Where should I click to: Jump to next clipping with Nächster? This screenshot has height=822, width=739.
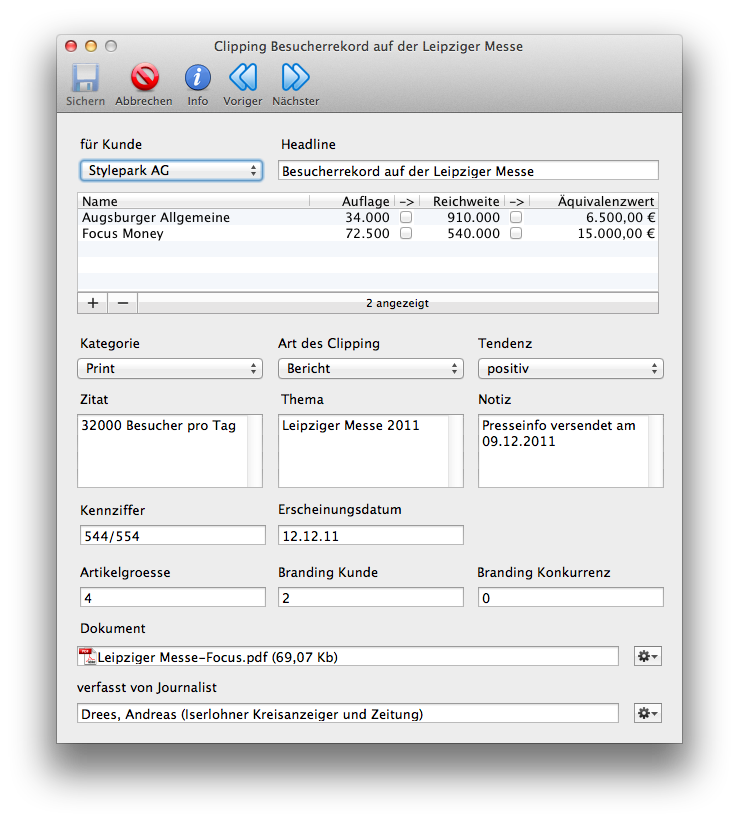coord(295,77)
